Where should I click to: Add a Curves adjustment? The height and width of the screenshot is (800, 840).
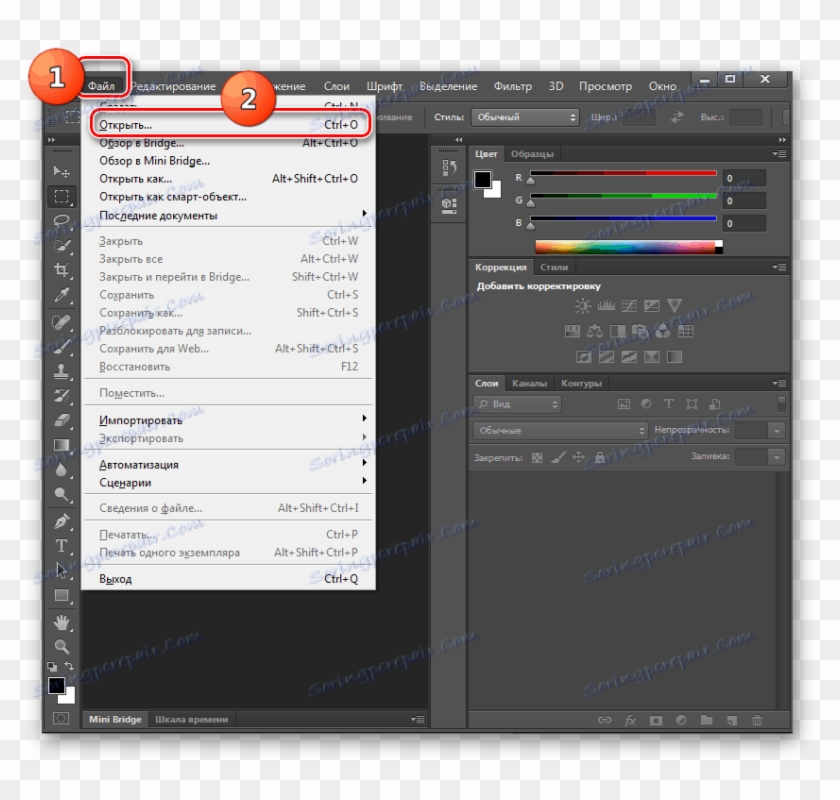click(629, 306)
